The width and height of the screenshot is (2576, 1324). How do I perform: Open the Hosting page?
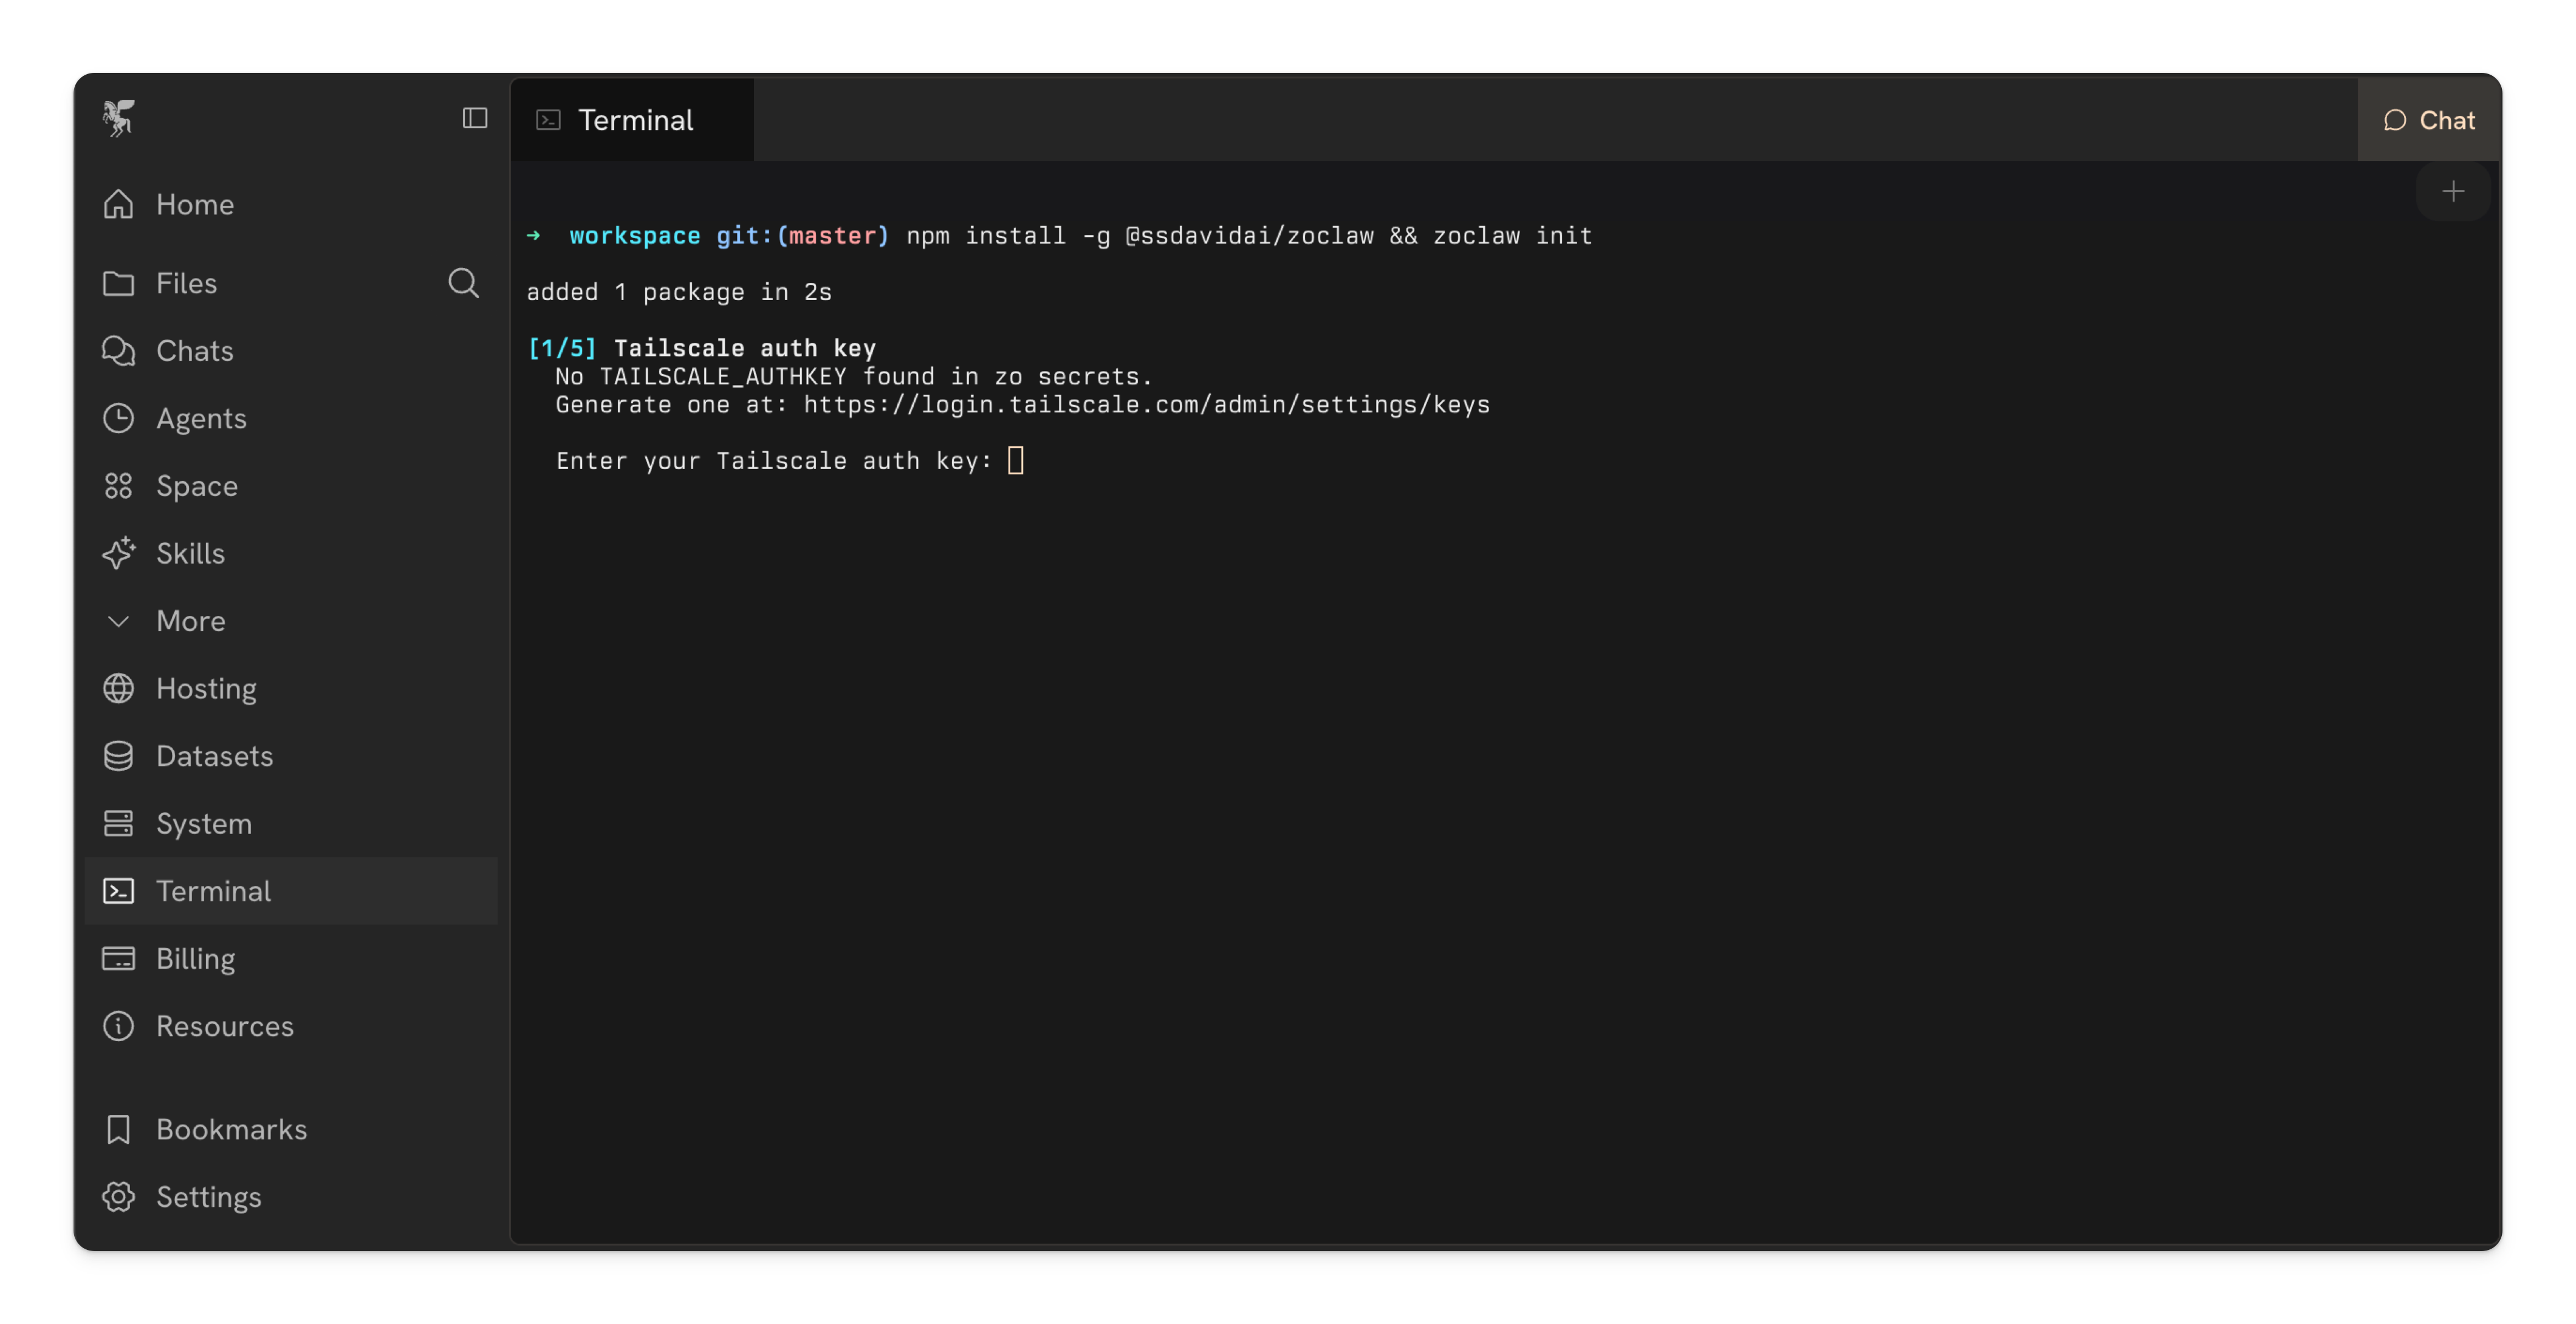pos(206,688)
